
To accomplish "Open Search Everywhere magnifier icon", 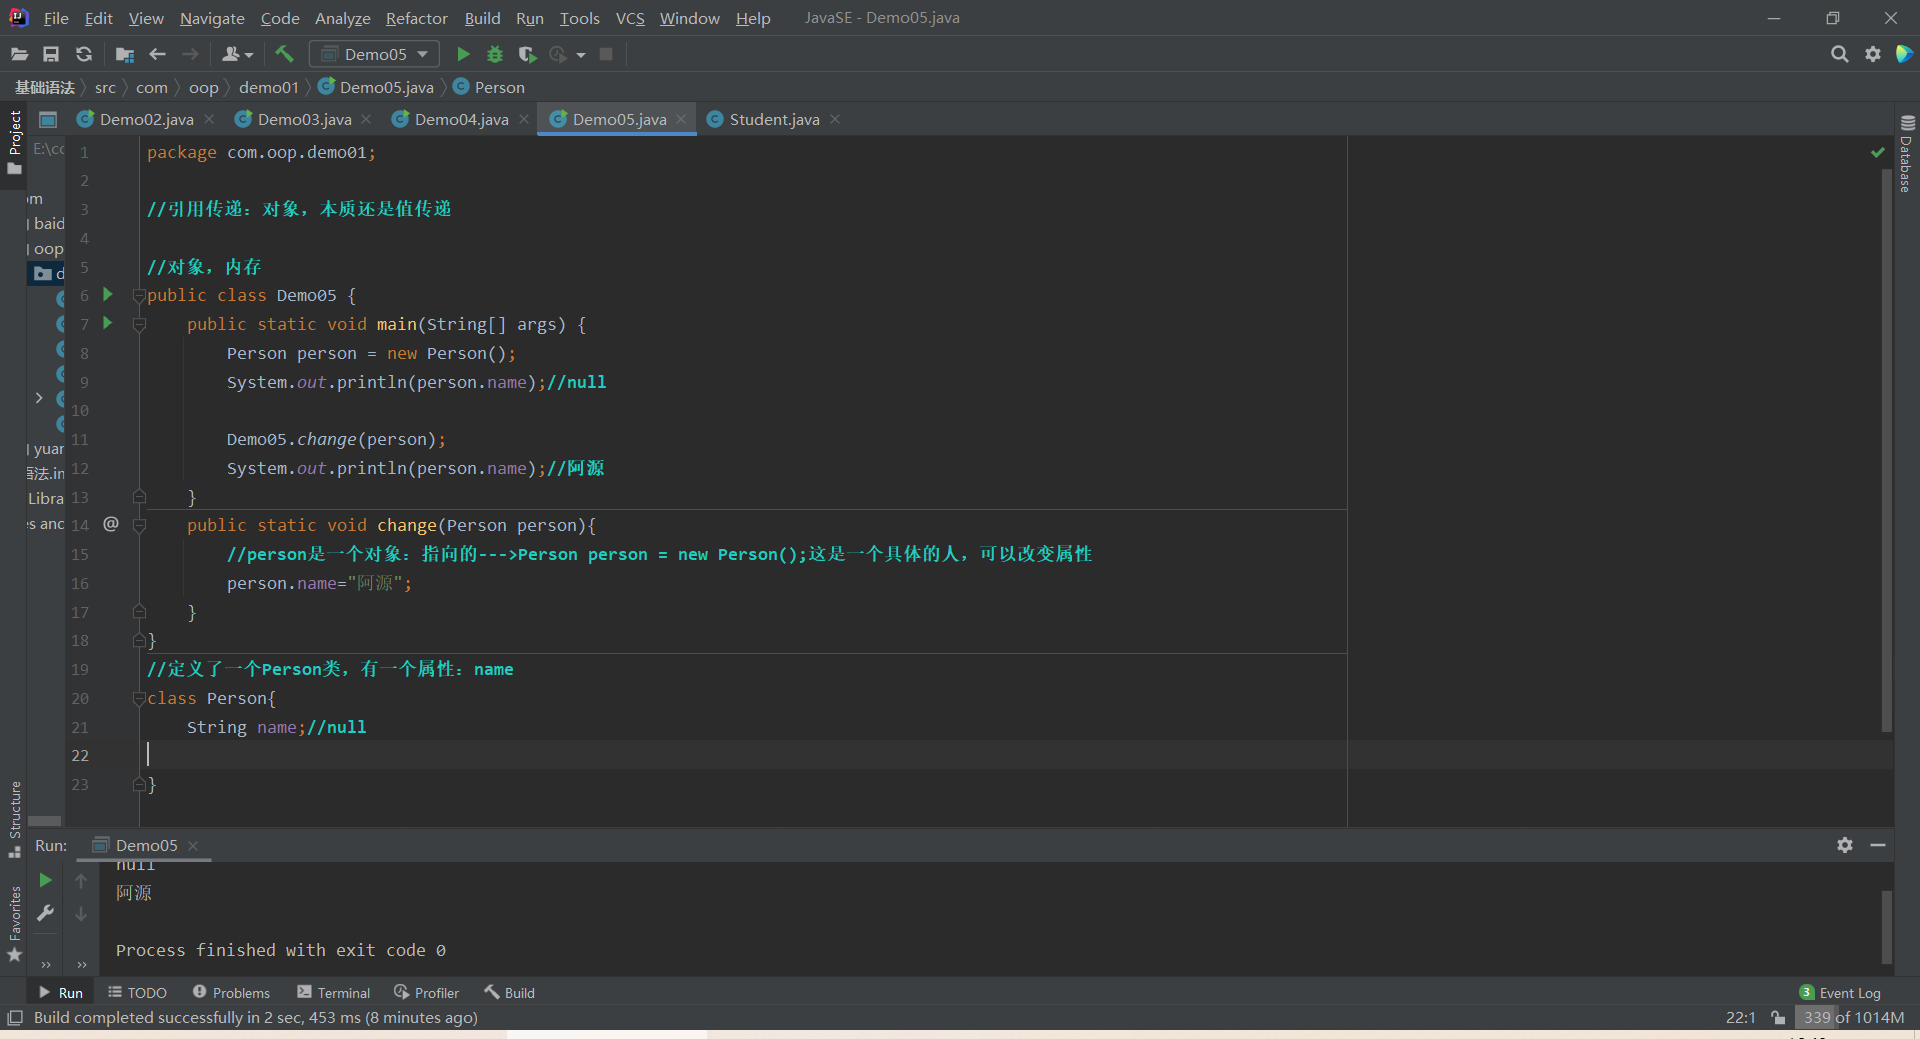I will click(1839, 54).
